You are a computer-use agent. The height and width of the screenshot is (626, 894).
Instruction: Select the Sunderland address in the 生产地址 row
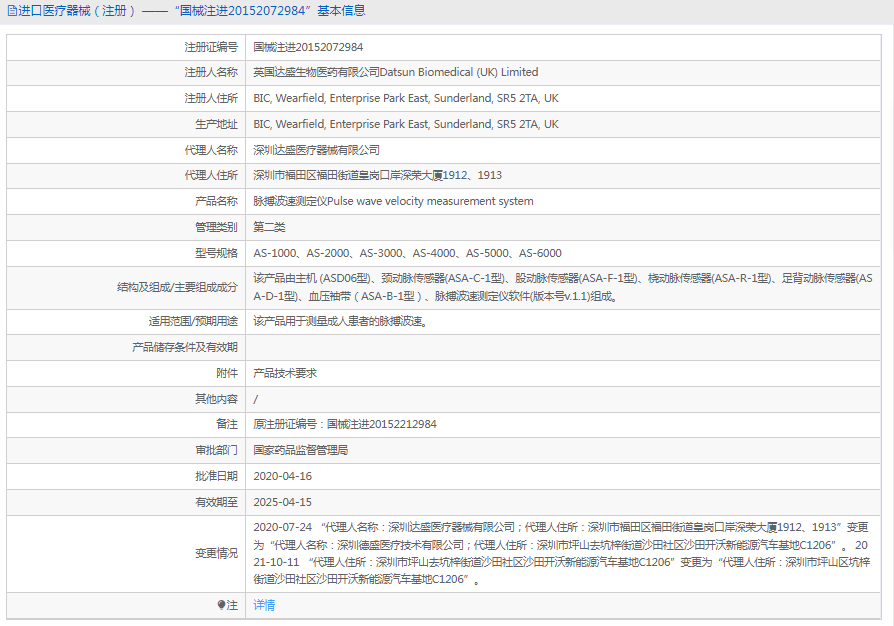[x=406, y=124]
